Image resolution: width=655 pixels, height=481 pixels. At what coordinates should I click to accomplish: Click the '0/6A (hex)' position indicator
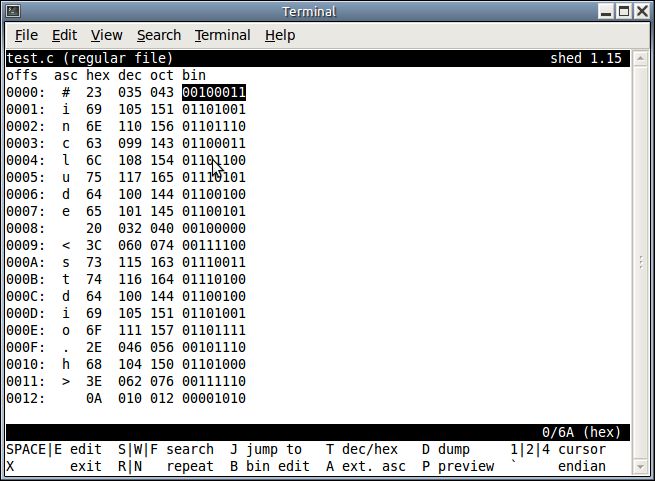581,432
